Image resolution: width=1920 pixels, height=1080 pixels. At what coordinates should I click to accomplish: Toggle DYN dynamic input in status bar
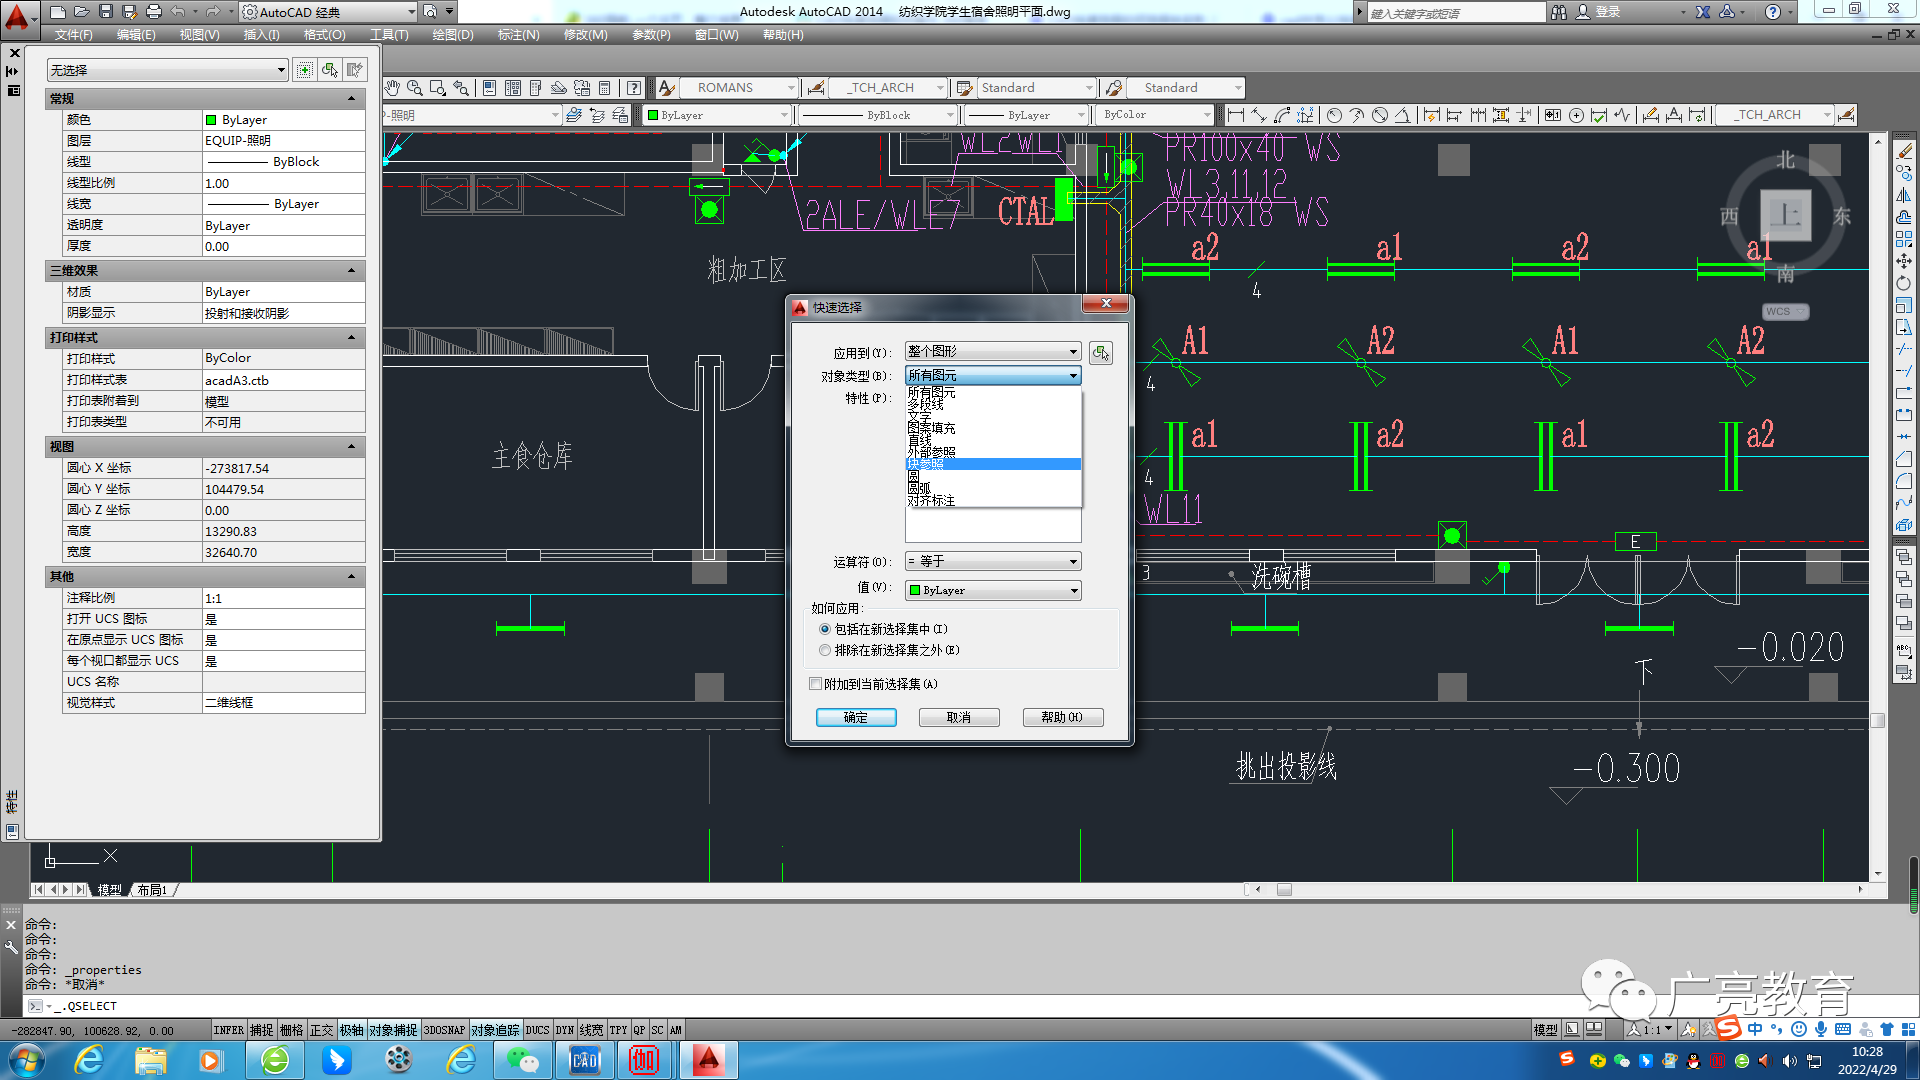(565, 1030)
